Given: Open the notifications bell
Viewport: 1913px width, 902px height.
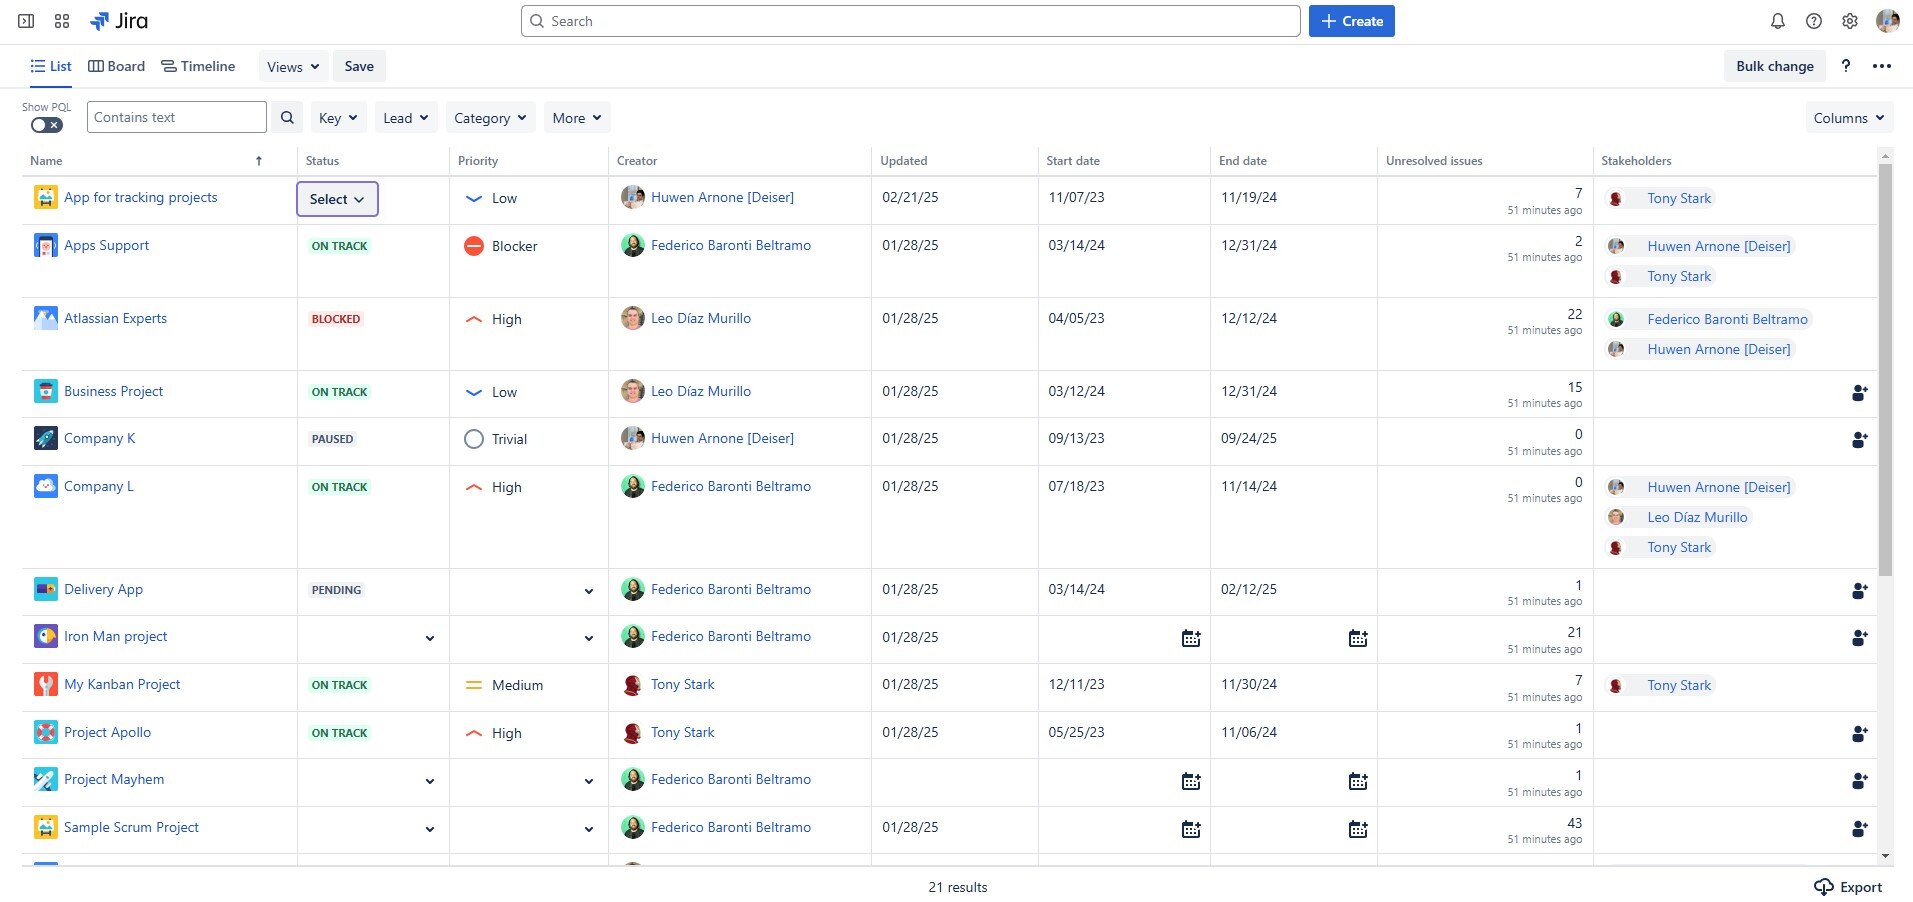Looking at the screenshot, I should click(1776, 20).
